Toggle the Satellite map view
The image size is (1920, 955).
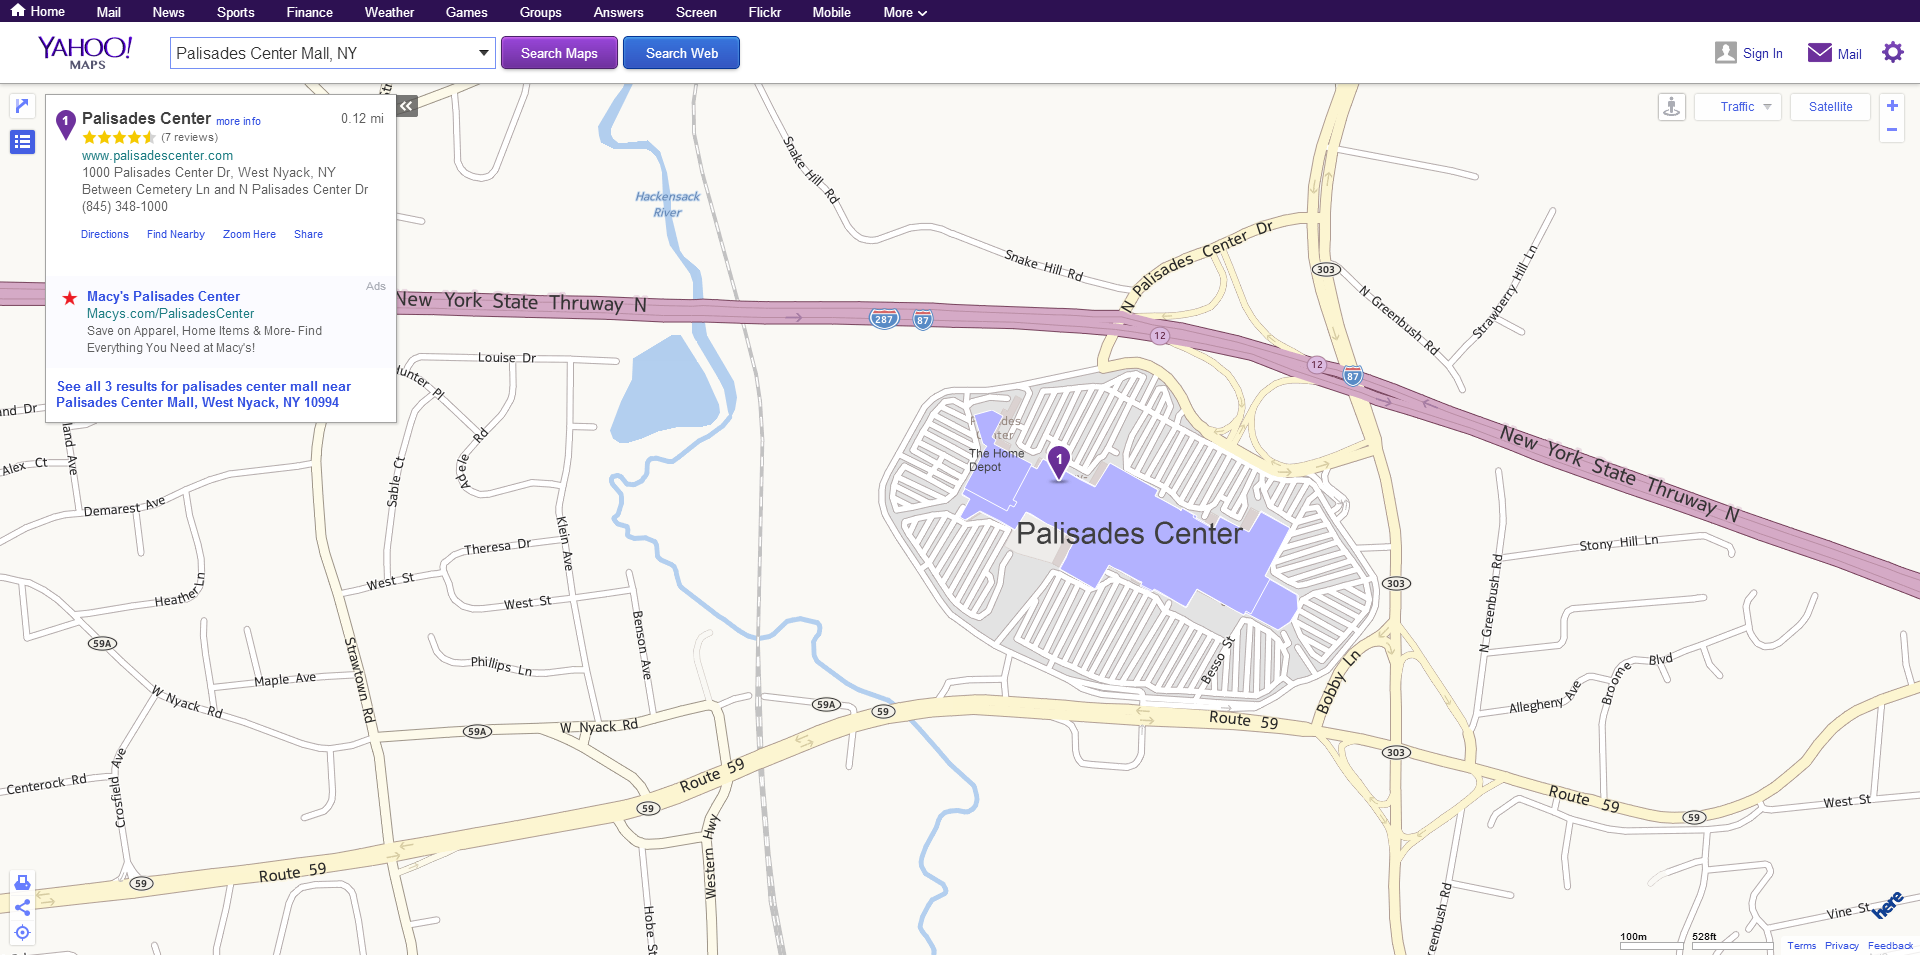[x=1830, y=107]
